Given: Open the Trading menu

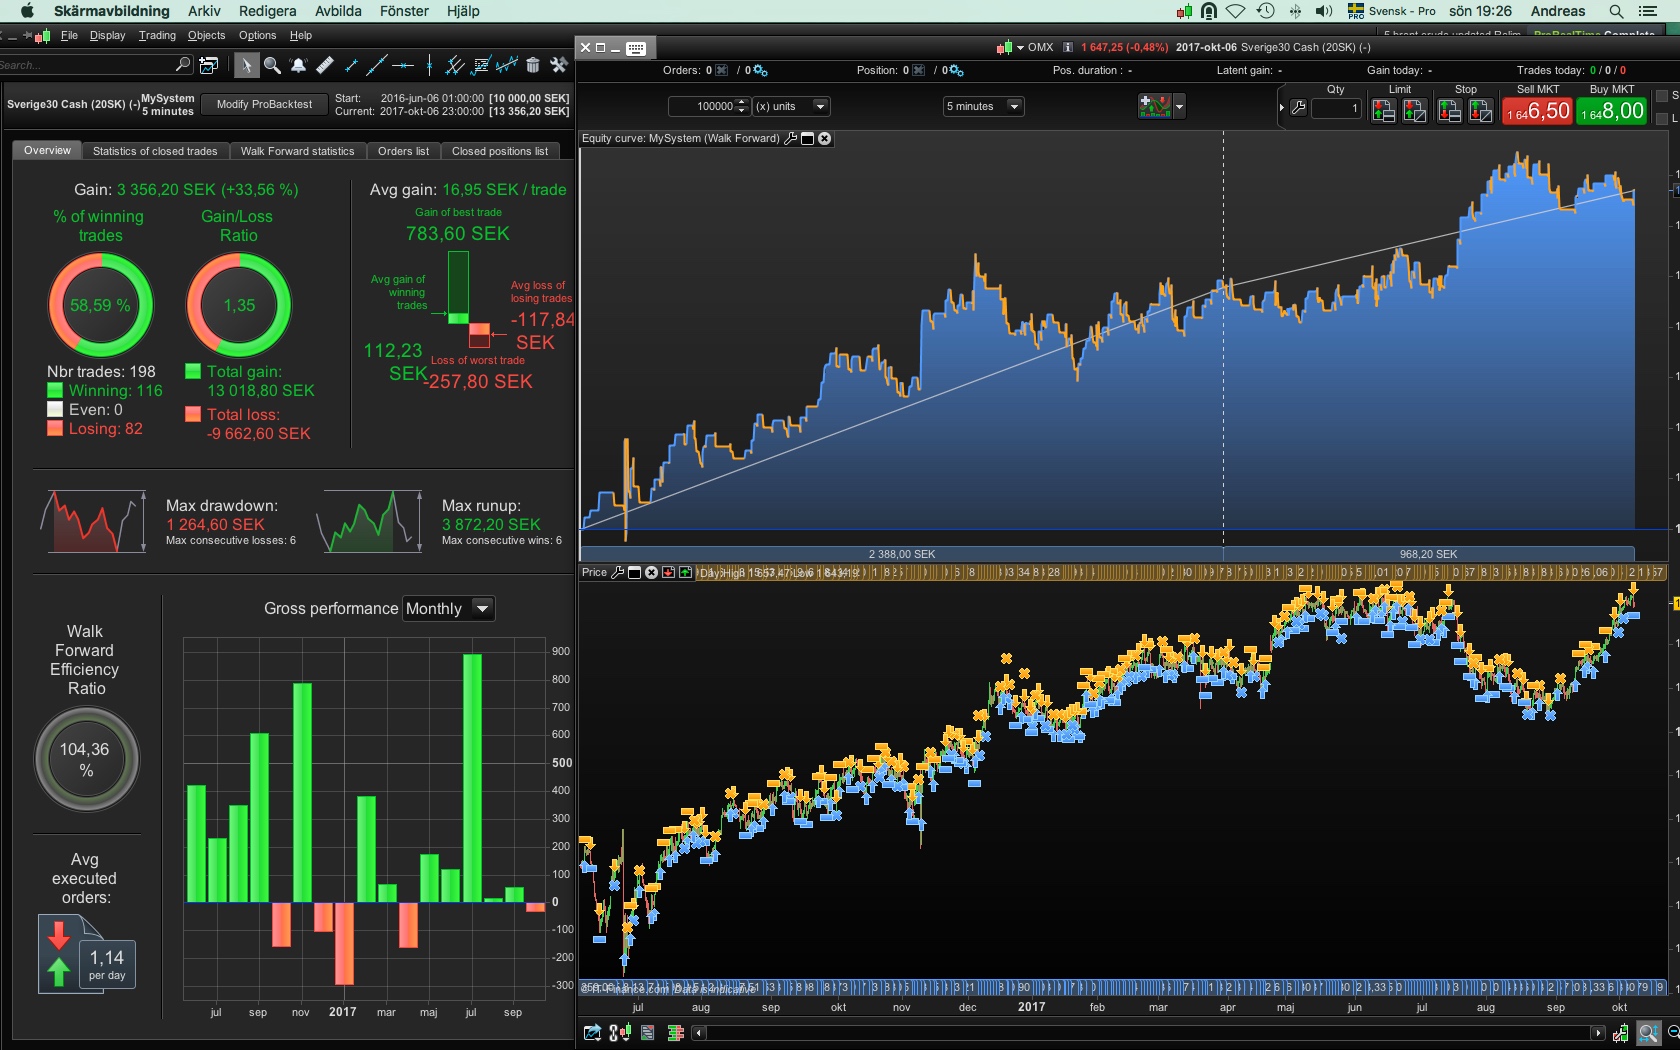Looking at the screenshot, I should [x=157, y=36].
